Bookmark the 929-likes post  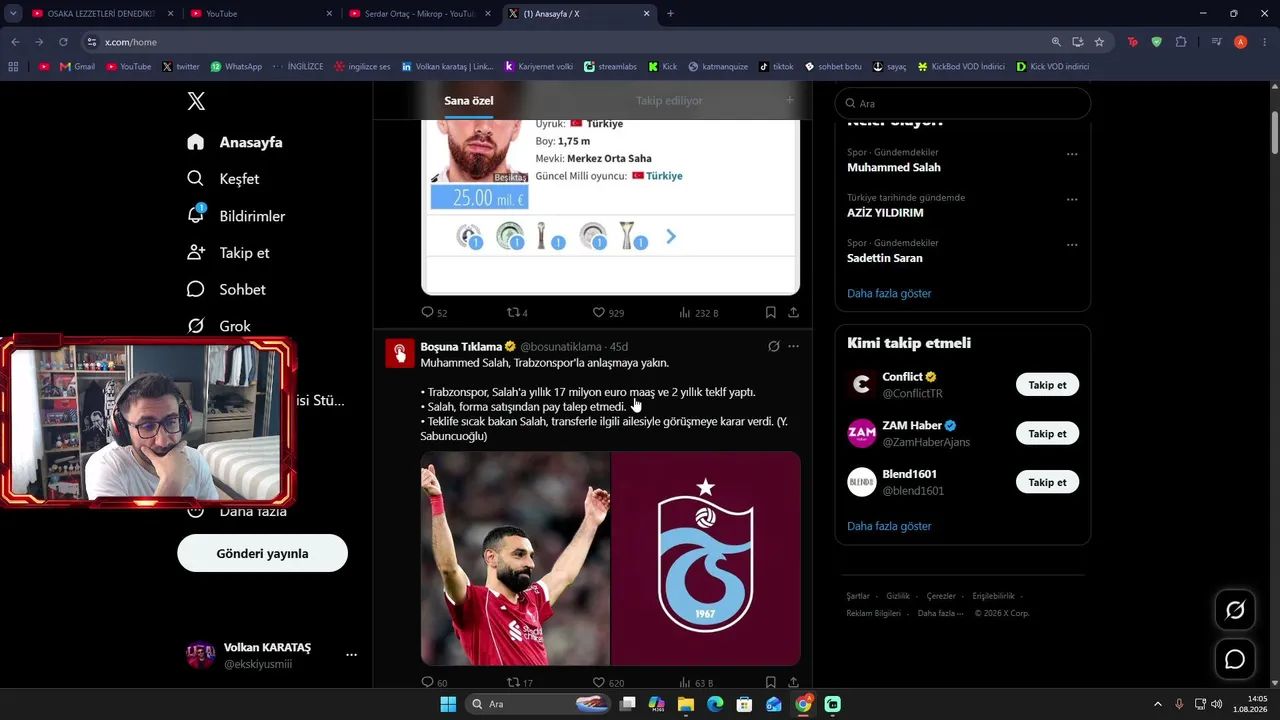(x=771, y=312)
